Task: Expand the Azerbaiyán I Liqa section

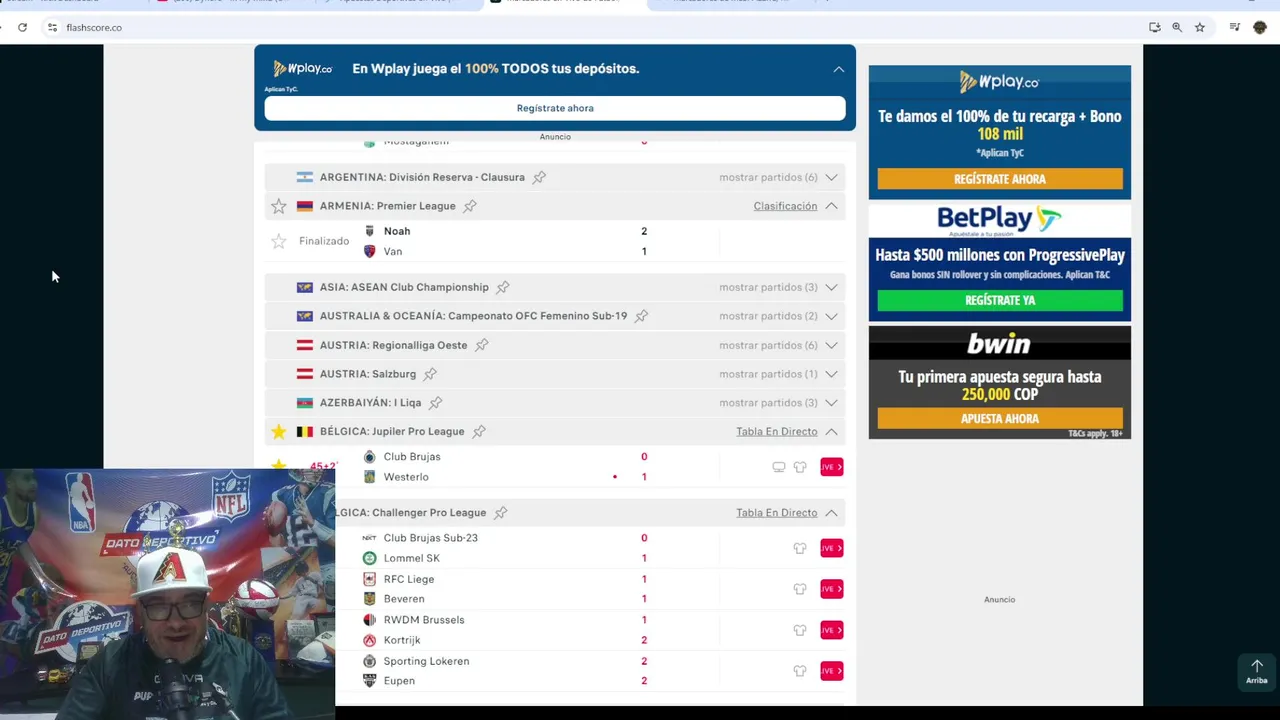Action: [x=831, y=403]
